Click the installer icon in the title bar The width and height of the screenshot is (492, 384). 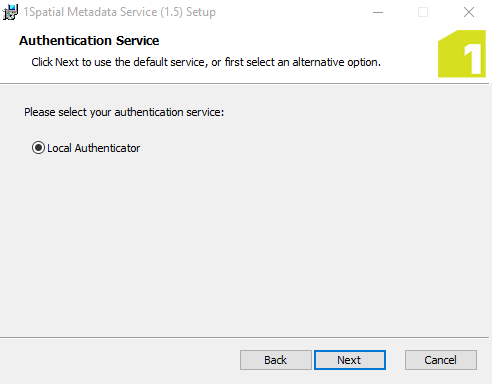[x=10, y=12]
